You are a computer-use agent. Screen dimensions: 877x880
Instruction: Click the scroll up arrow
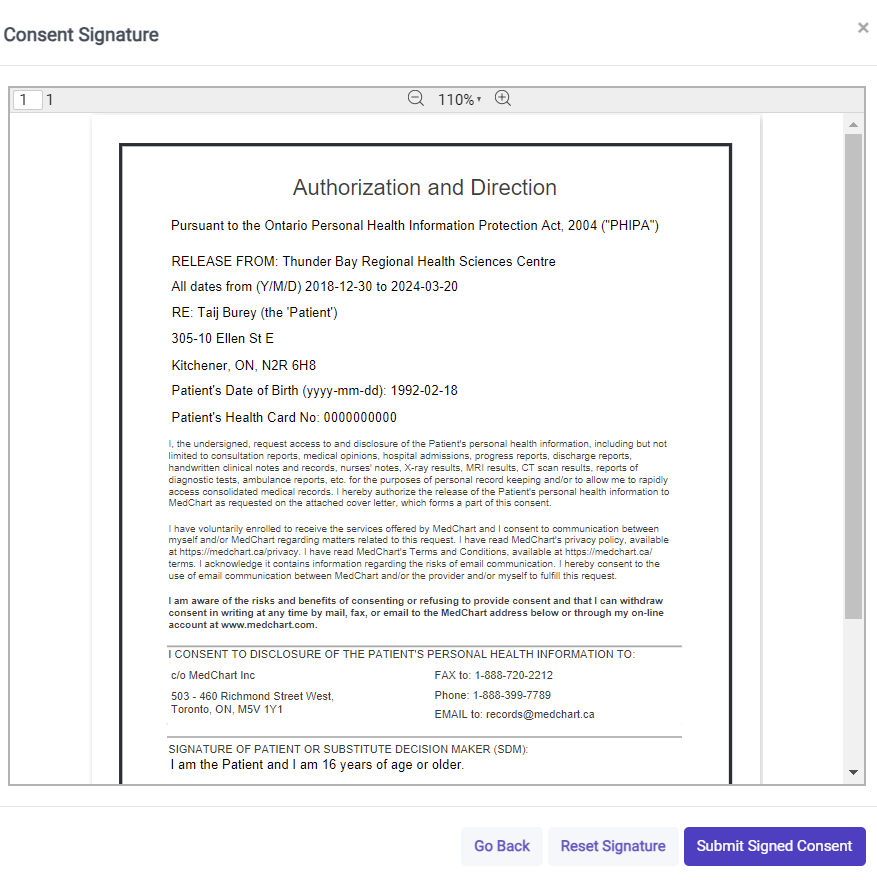tap(853, 125)
